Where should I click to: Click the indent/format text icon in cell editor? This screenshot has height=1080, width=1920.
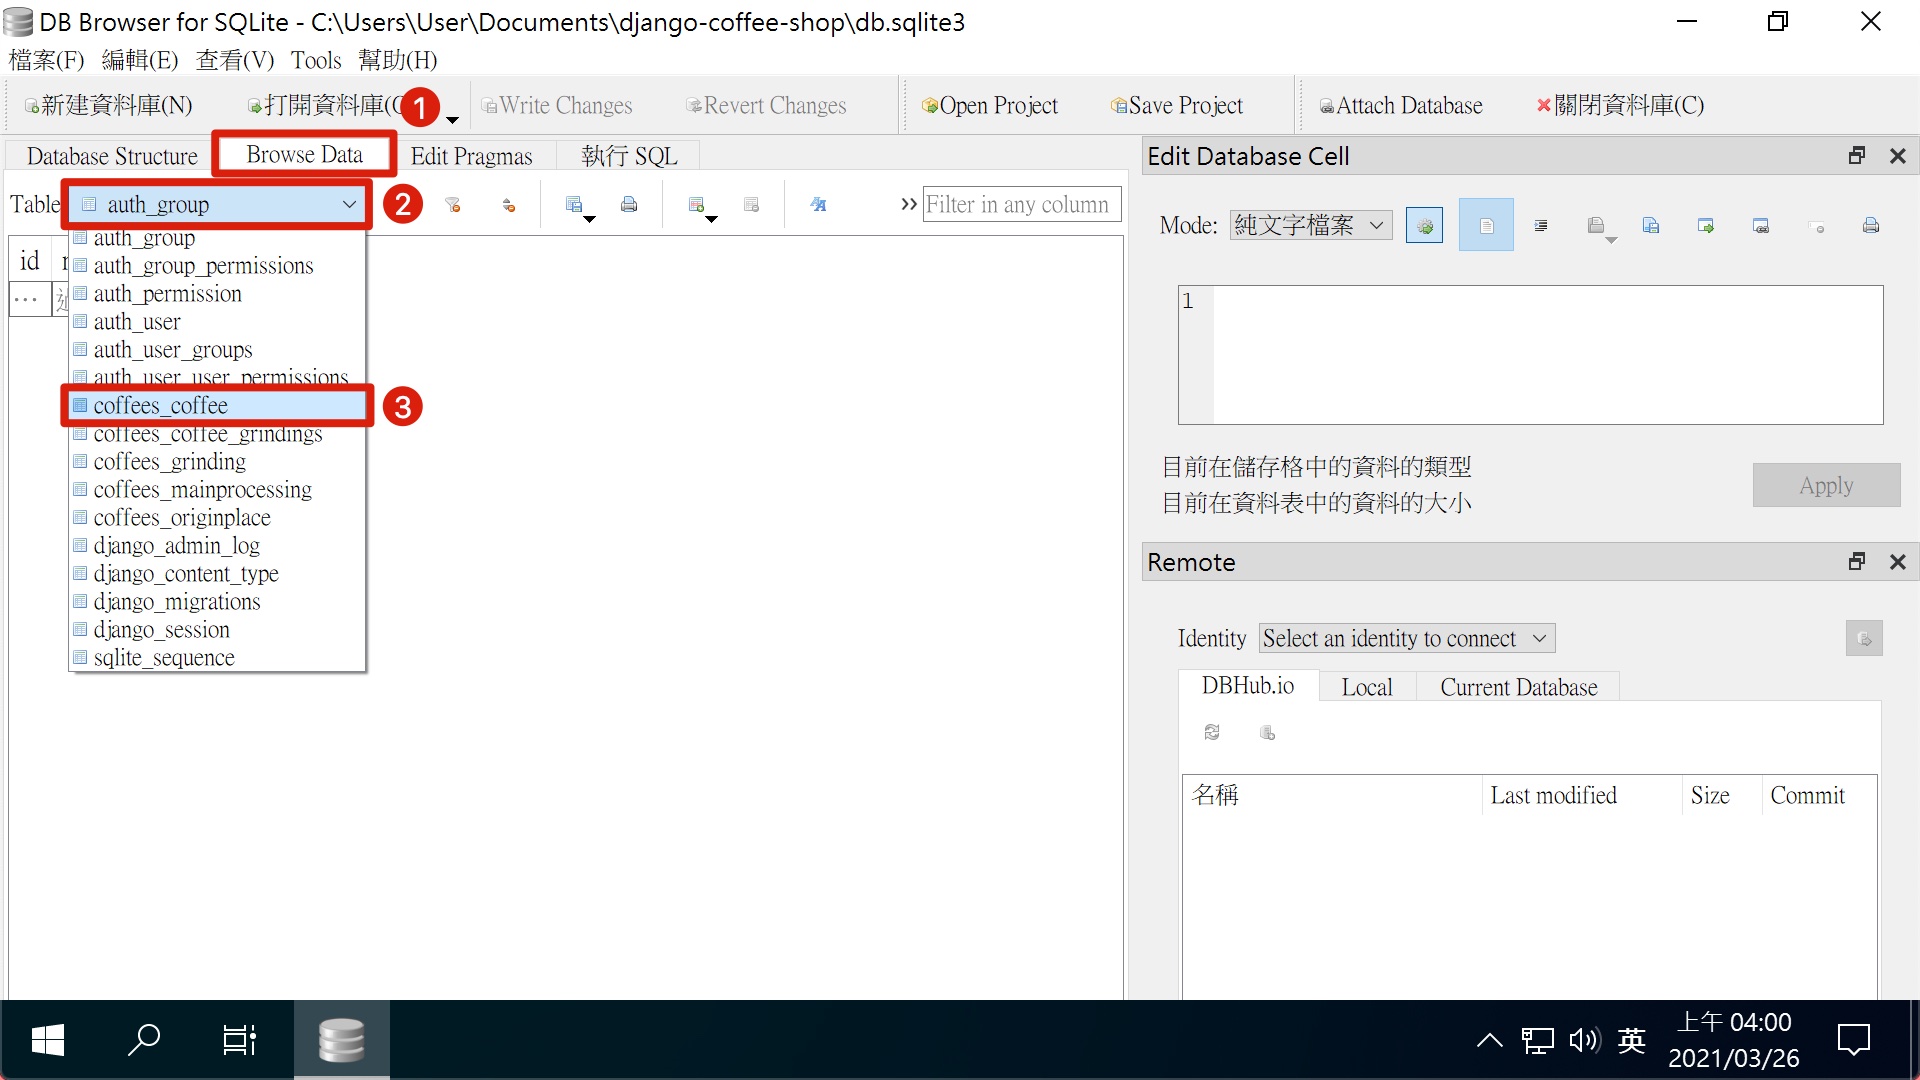[x=1541, y=226]
